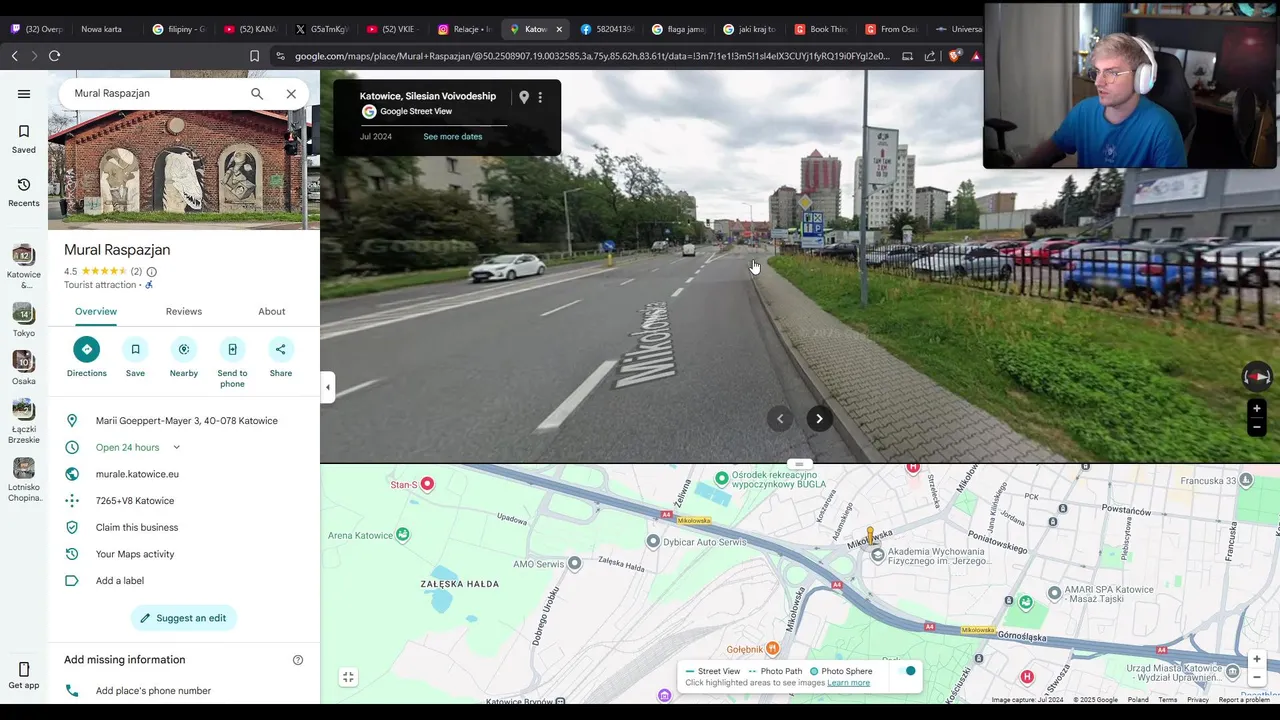The width and height of the screenshot is (1280, 720).
Task: Switch to the Nowa karta browser tab
Action: pyautogui.click(x=104, y=29)
